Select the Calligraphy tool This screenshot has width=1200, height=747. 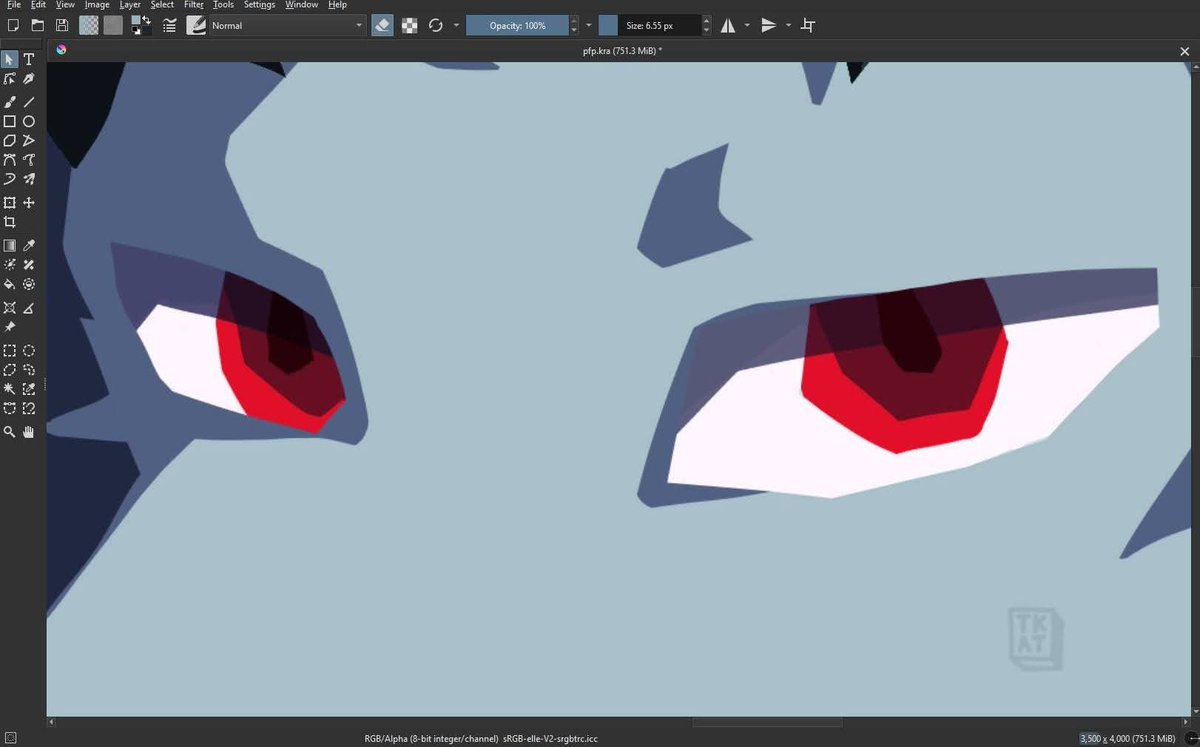click(29, 79)
